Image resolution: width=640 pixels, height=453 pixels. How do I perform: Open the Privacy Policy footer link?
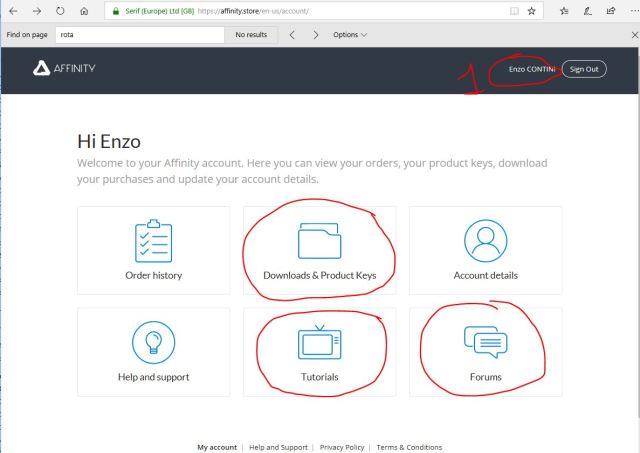coord(342,447)
